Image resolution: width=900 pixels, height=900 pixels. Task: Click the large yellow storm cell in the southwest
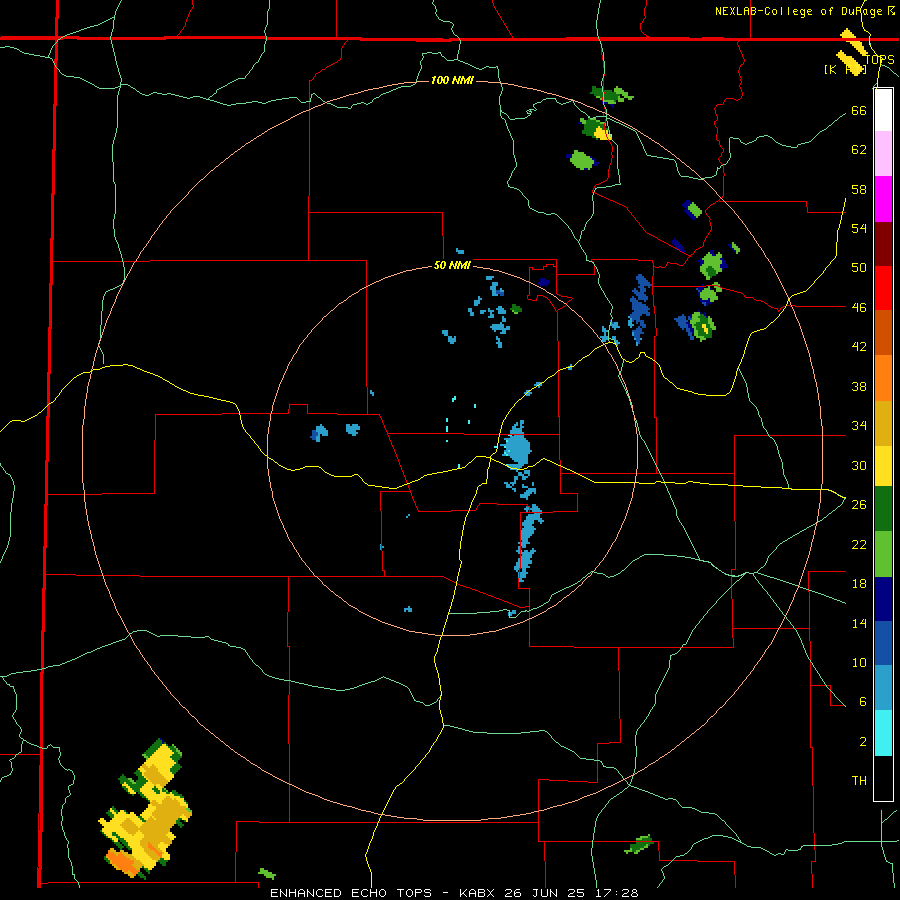pos(146,811)
